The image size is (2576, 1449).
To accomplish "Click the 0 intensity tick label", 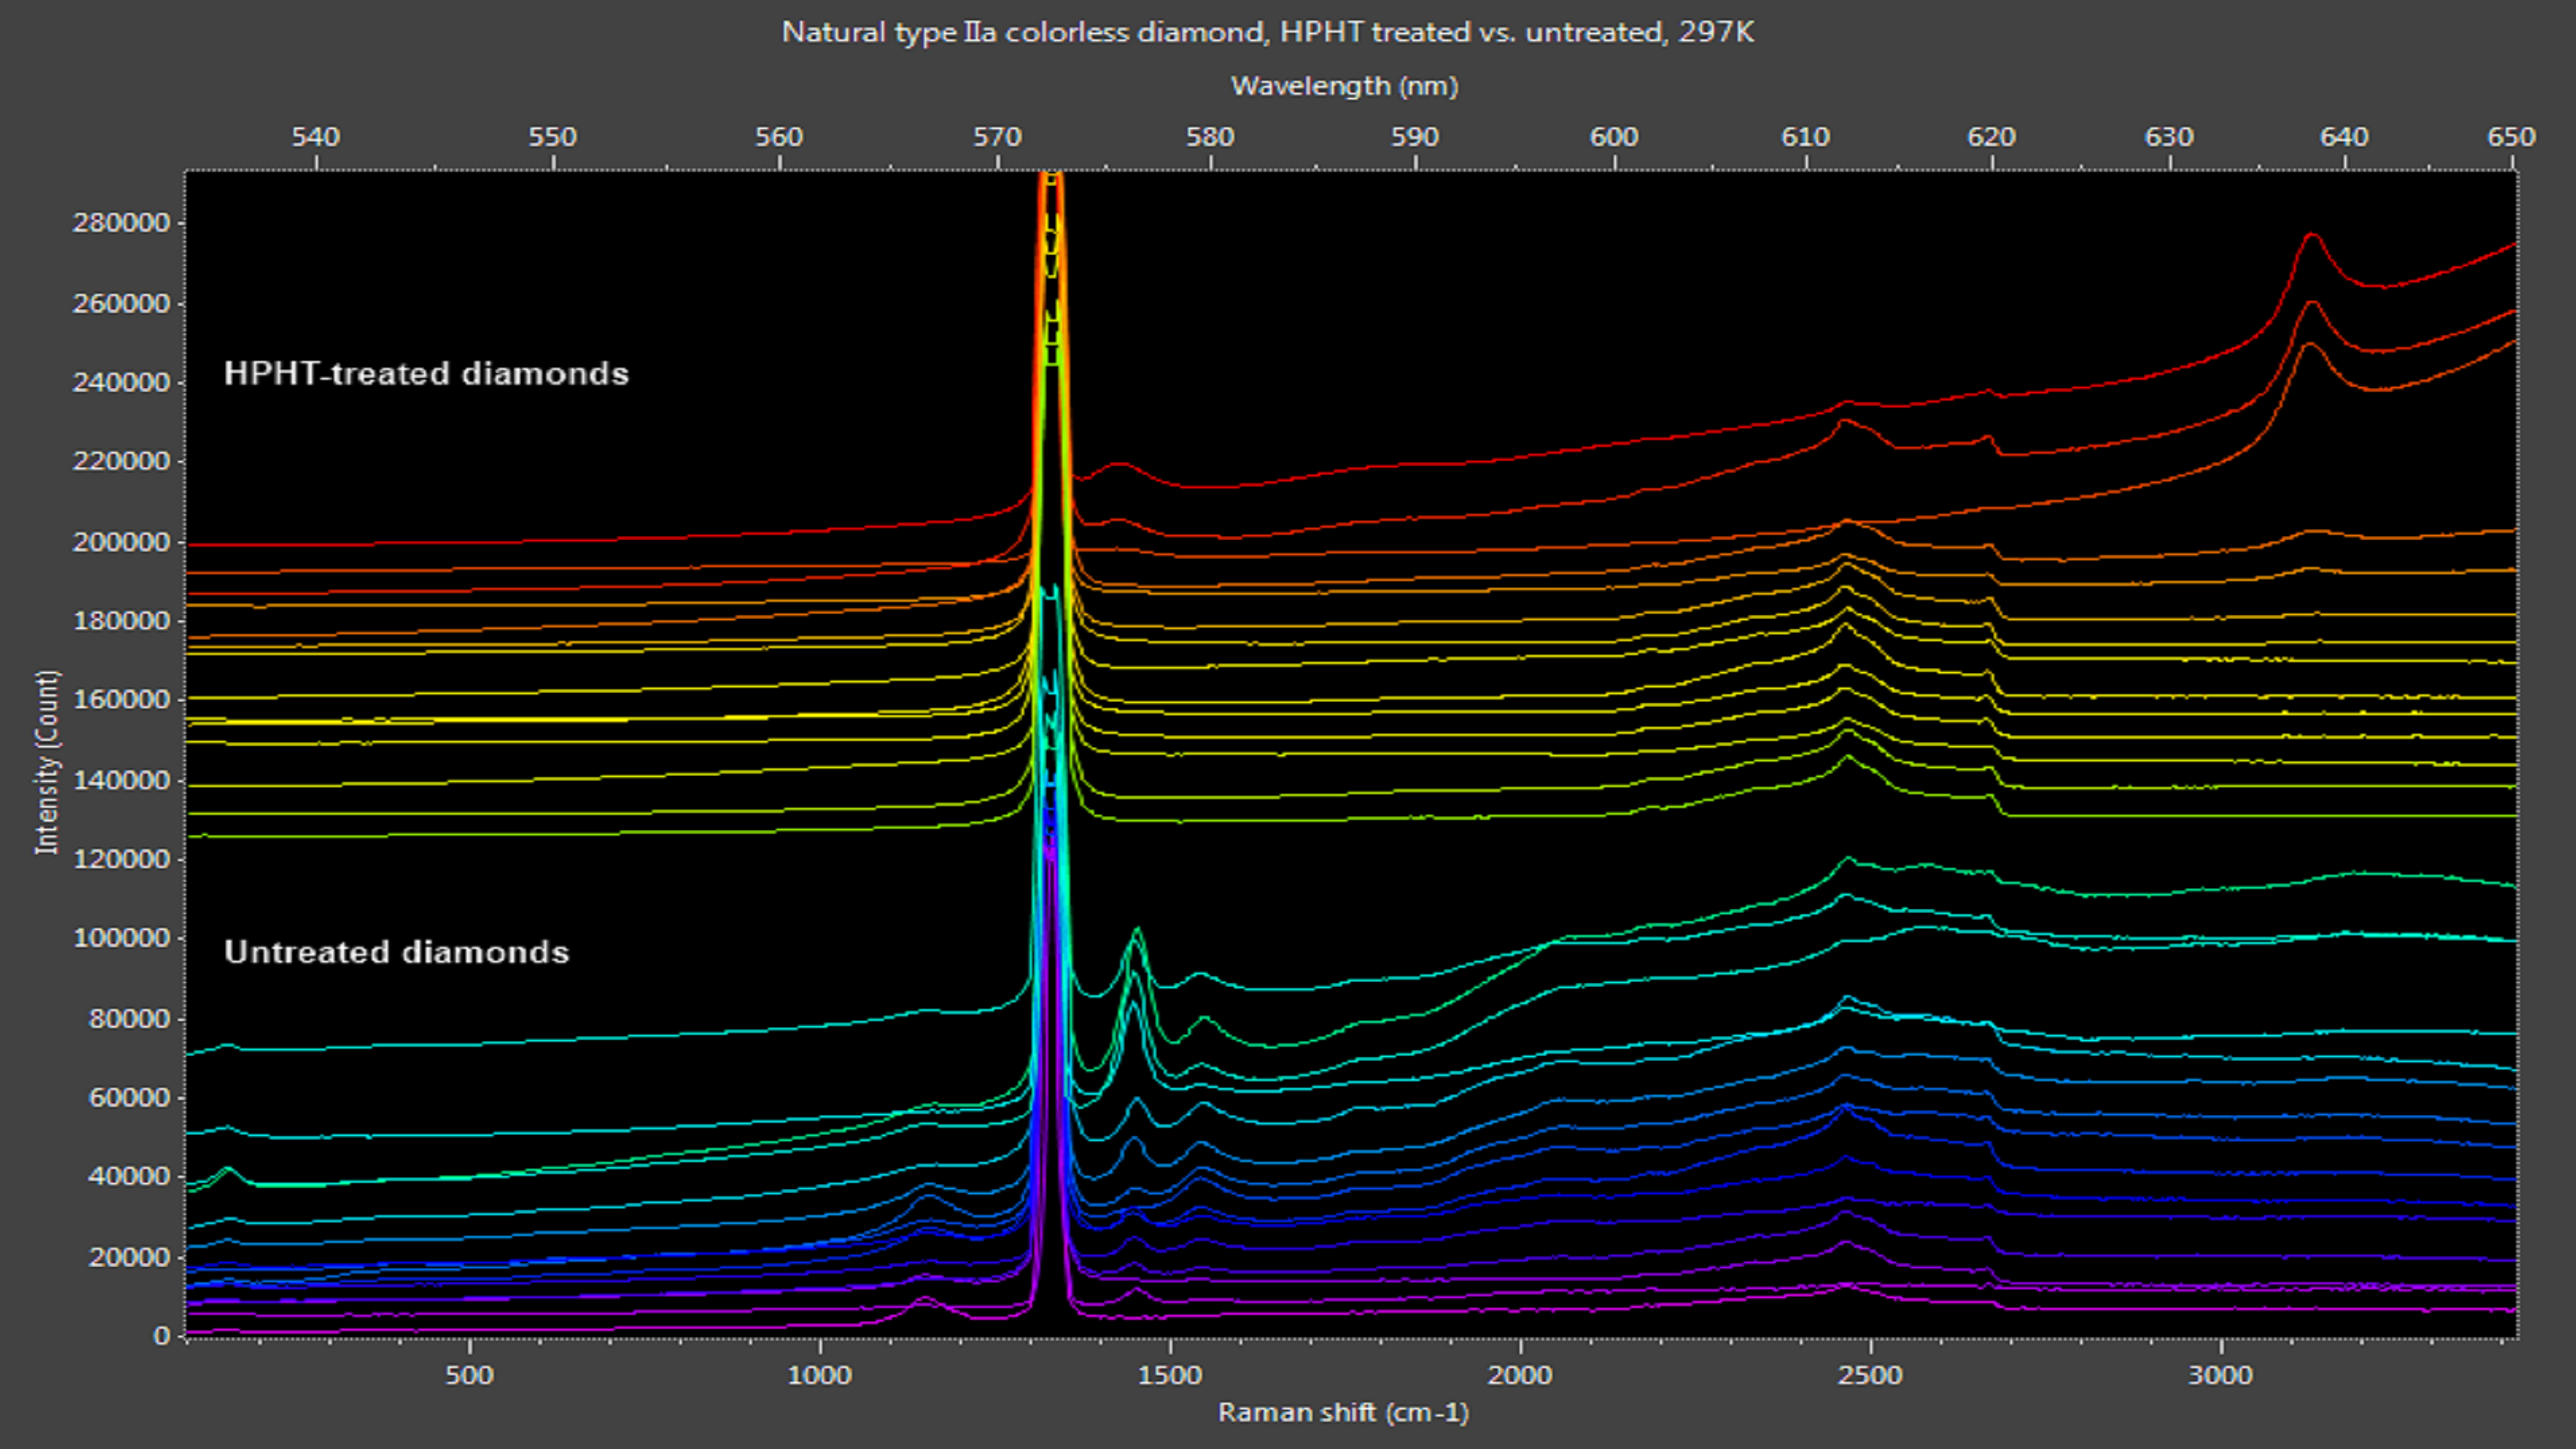I will point(161,1336).
